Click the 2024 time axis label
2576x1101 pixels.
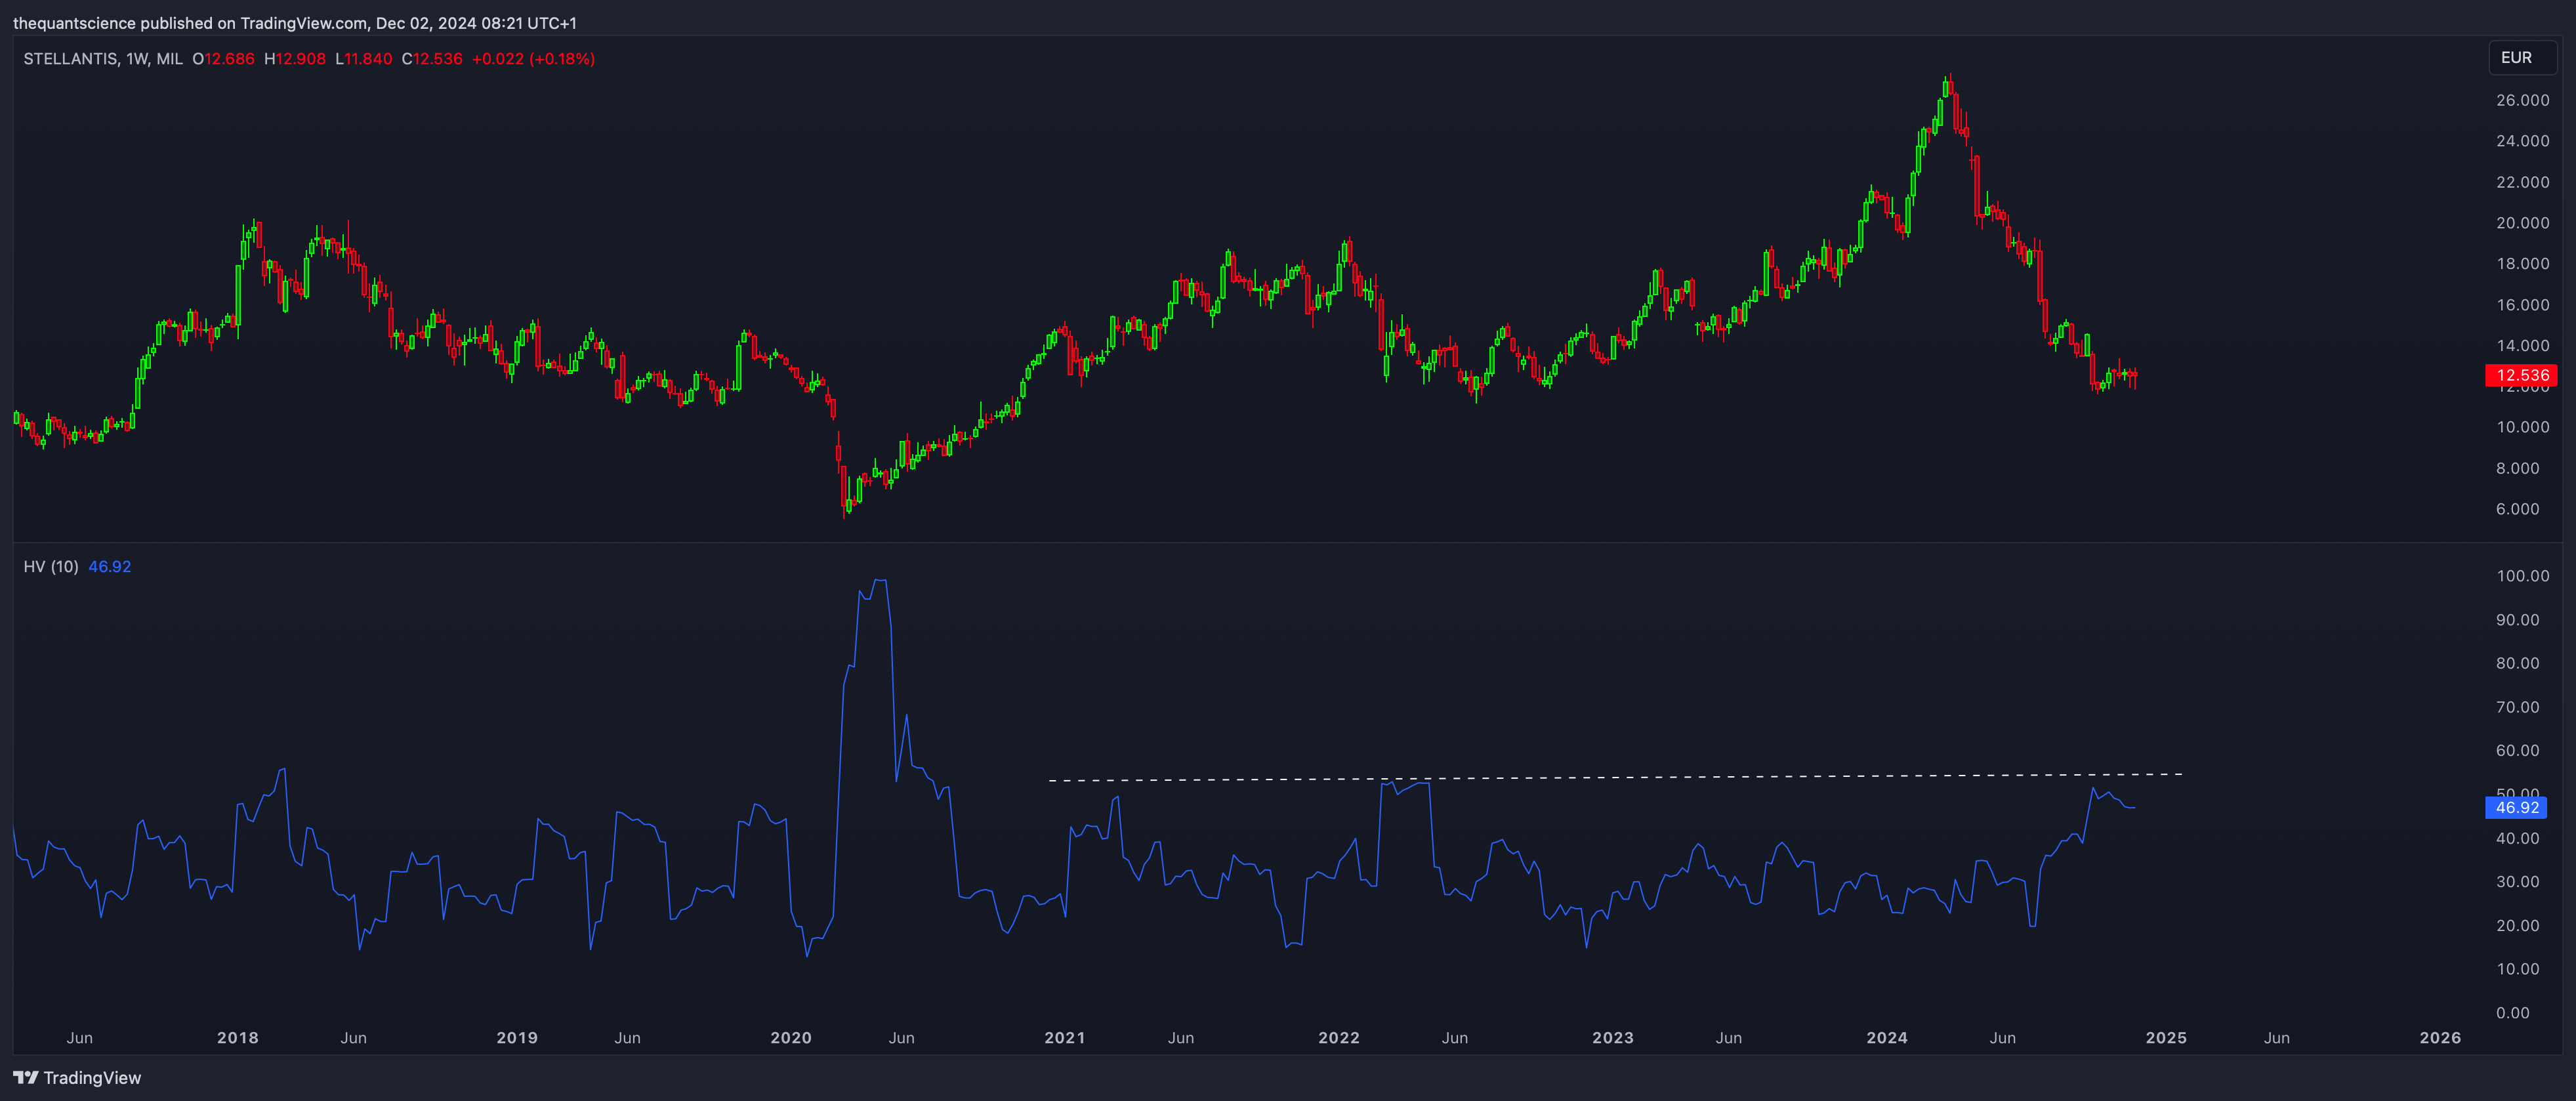(1887, 1038)
